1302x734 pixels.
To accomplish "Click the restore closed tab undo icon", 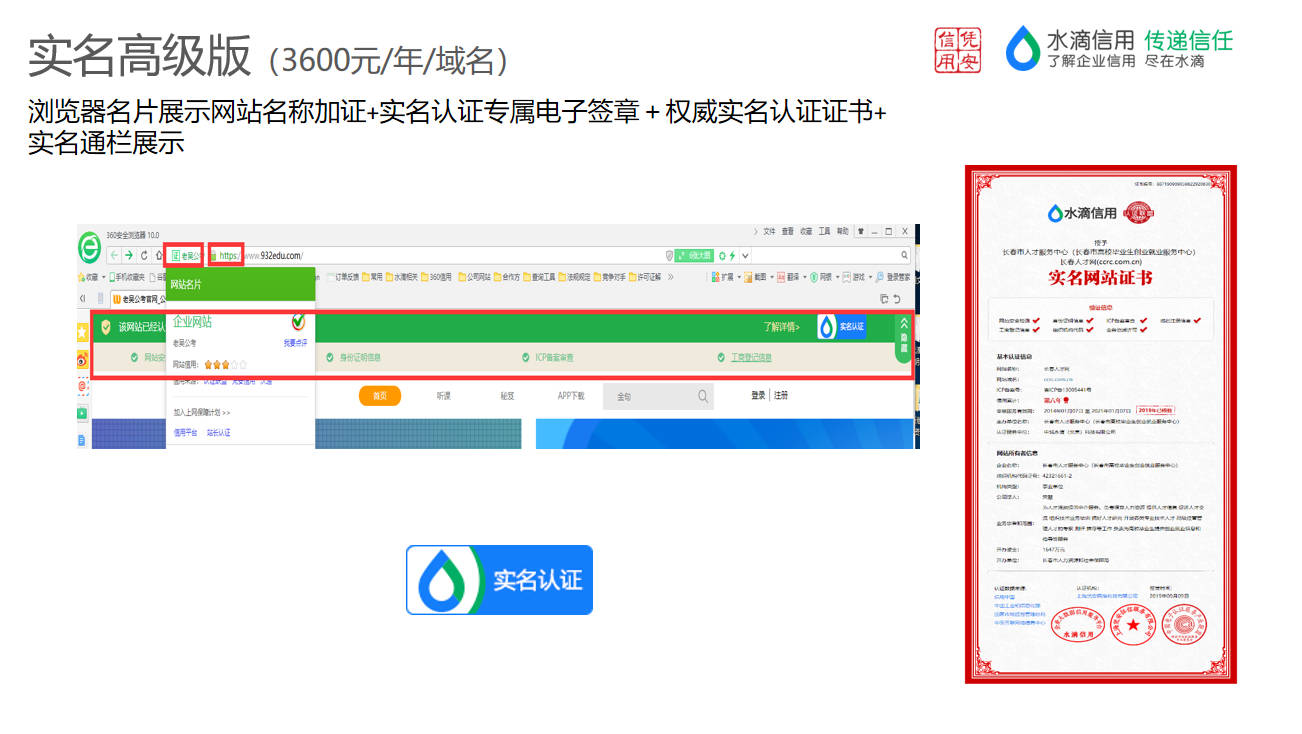I will 897,299.
